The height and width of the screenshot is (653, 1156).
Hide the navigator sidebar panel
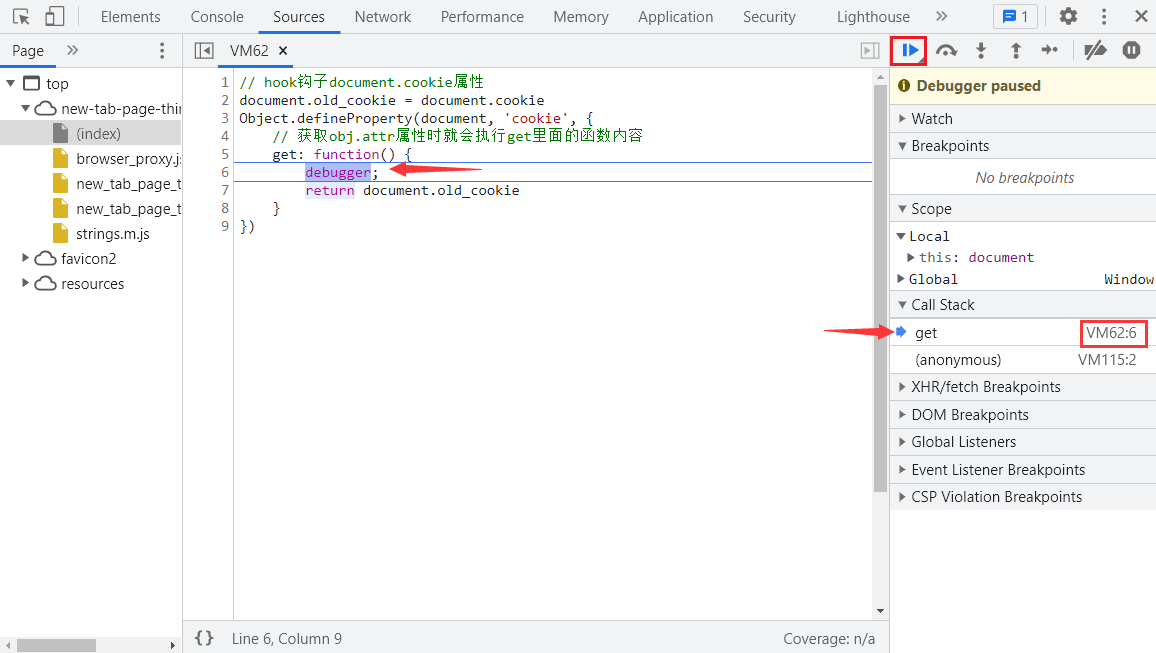coord(204,51)
